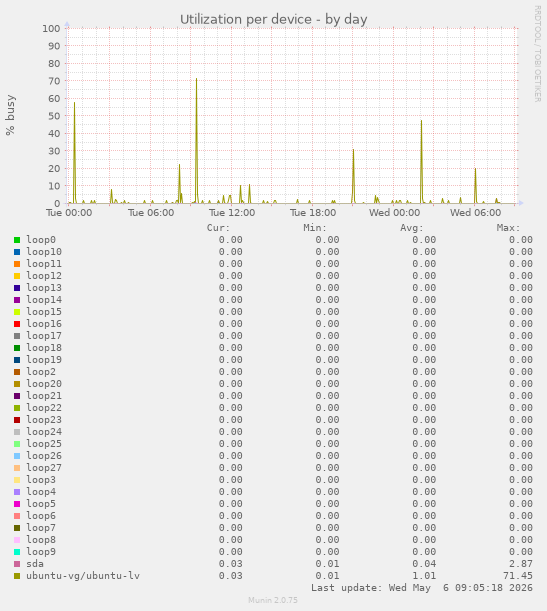547x611 pixels.
Task: Click the 'Min:' column header
Action: point(315,228)
